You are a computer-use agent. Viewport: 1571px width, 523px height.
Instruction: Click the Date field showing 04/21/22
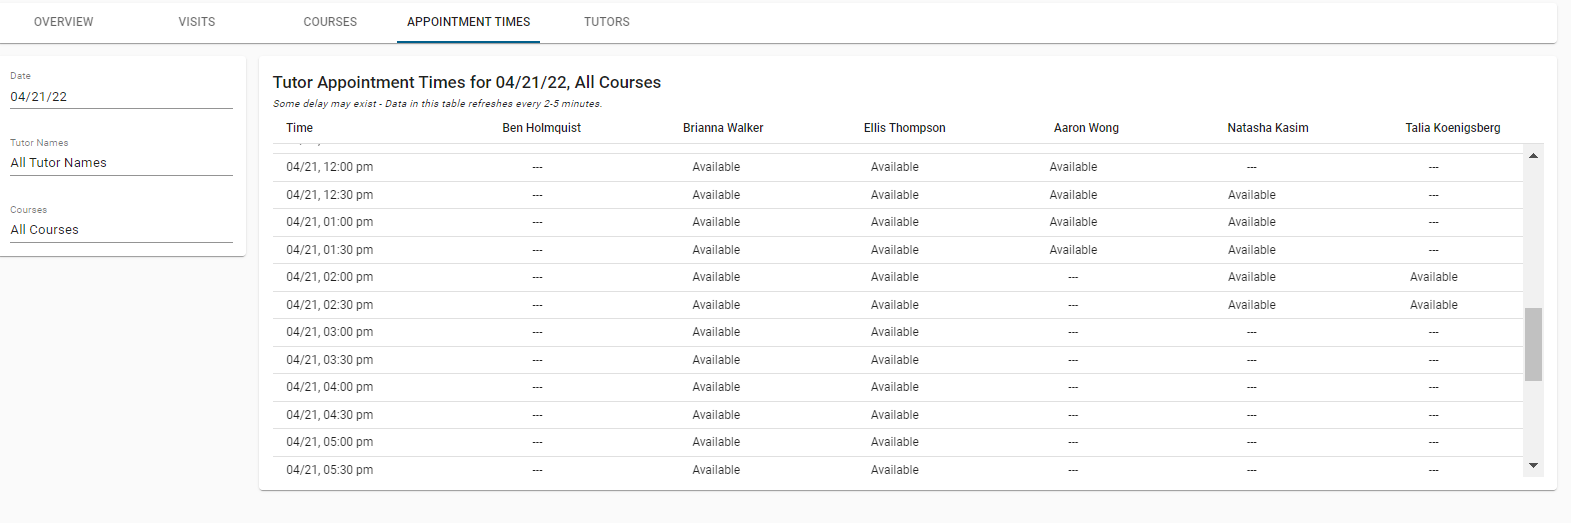[x=121, y=97]
